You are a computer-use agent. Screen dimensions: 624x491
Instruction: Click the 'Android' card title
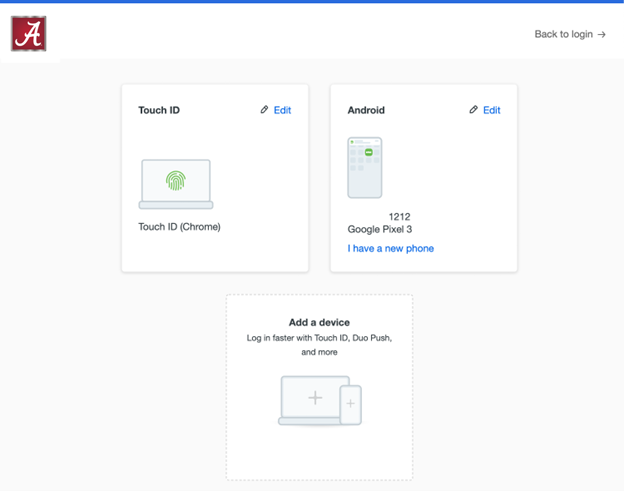point(366,110)
